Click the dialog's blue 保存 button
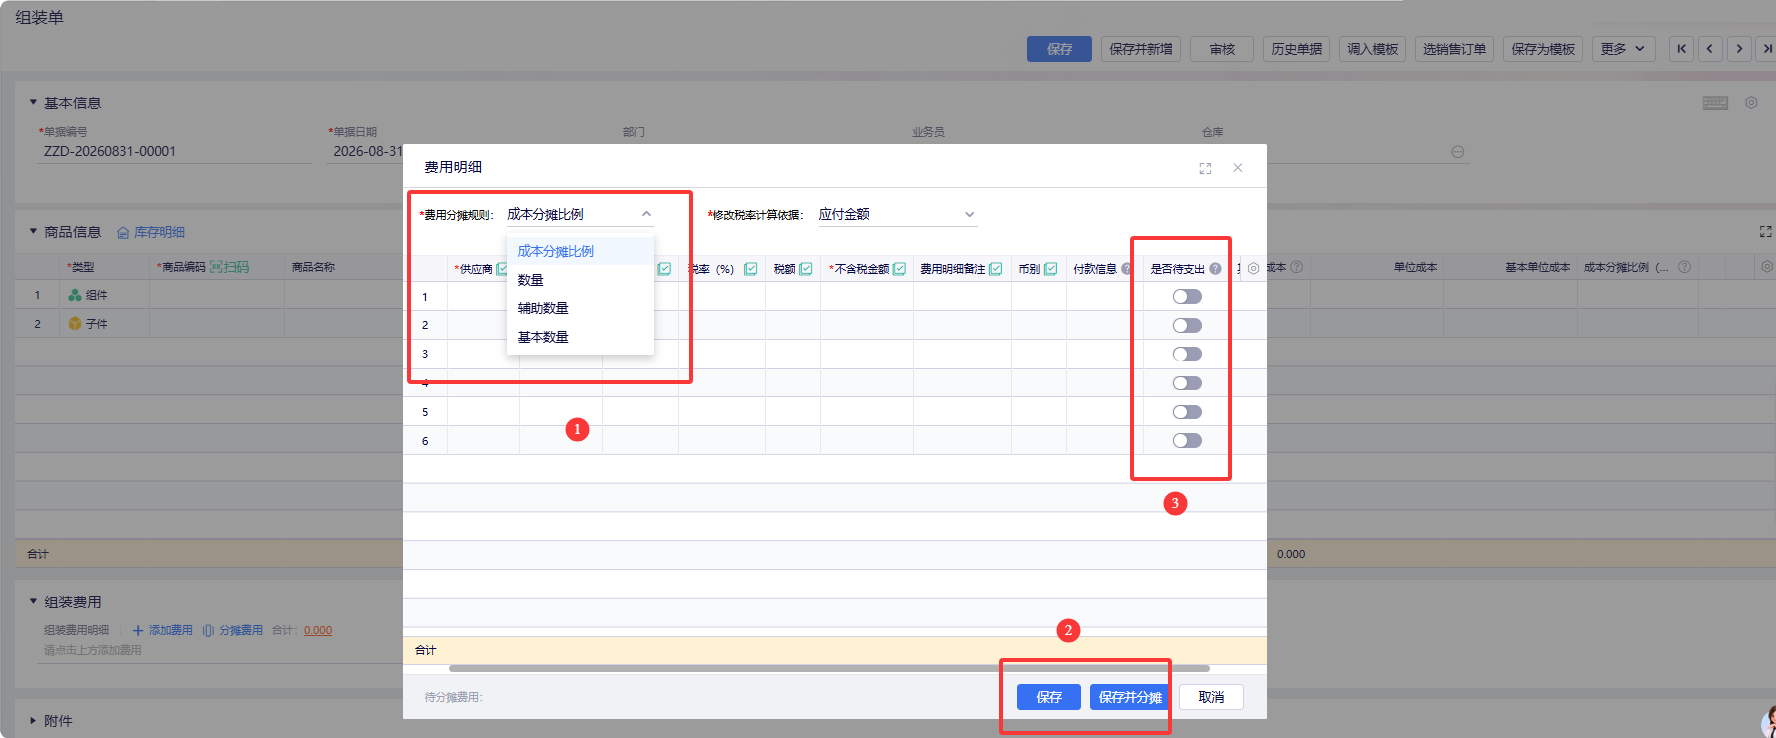Viewport: 1776px width, 738px height. click(x=1049, y=697)
